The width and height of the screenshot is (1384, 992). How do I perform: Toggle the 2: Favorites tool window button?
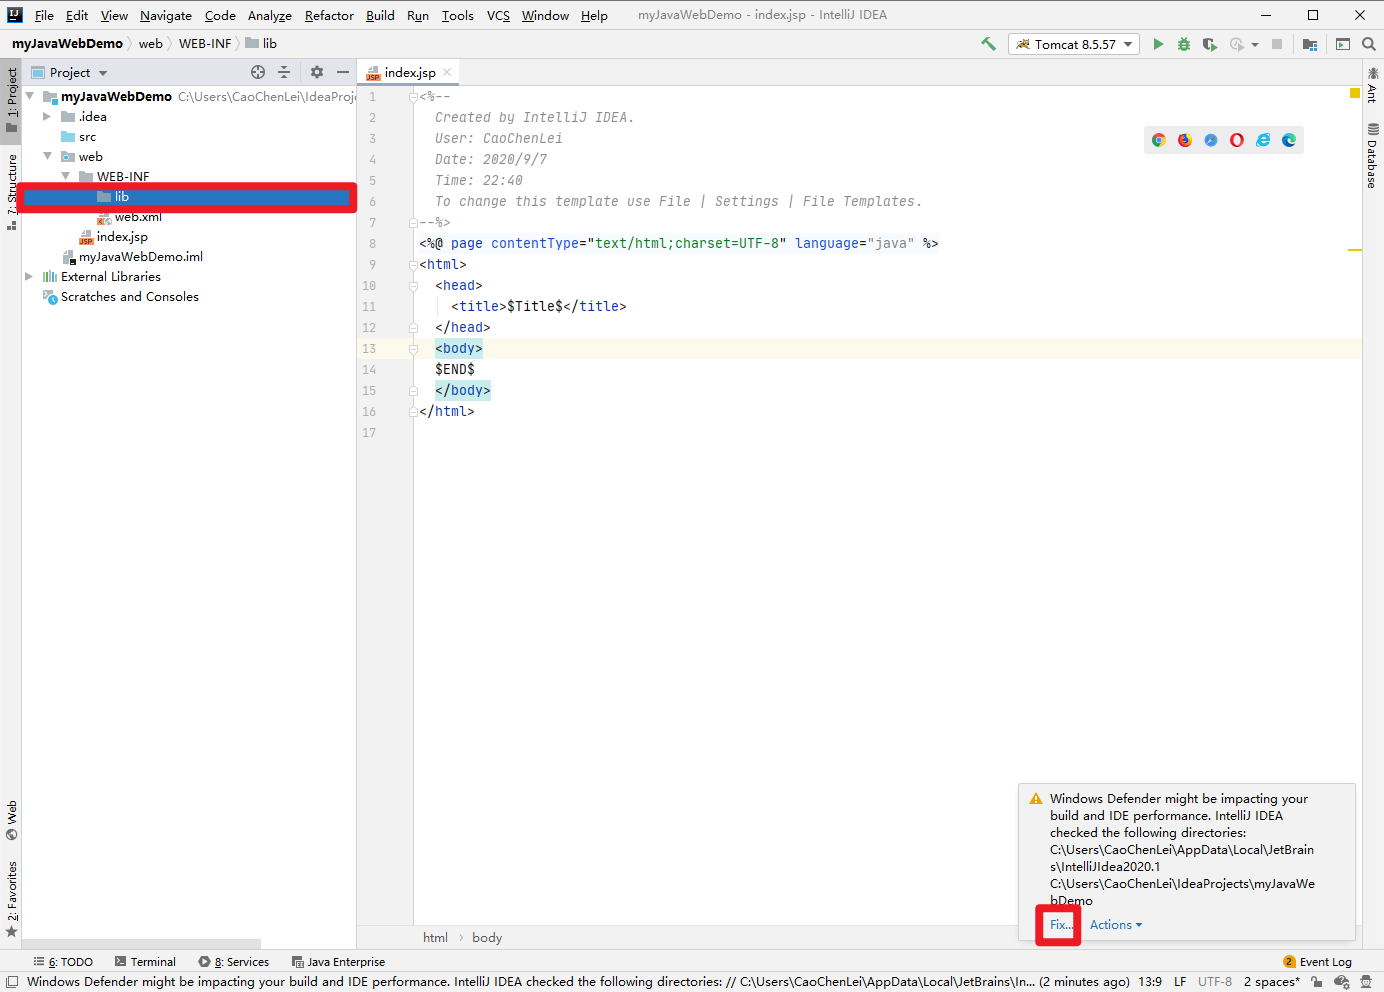pos(12,899)
